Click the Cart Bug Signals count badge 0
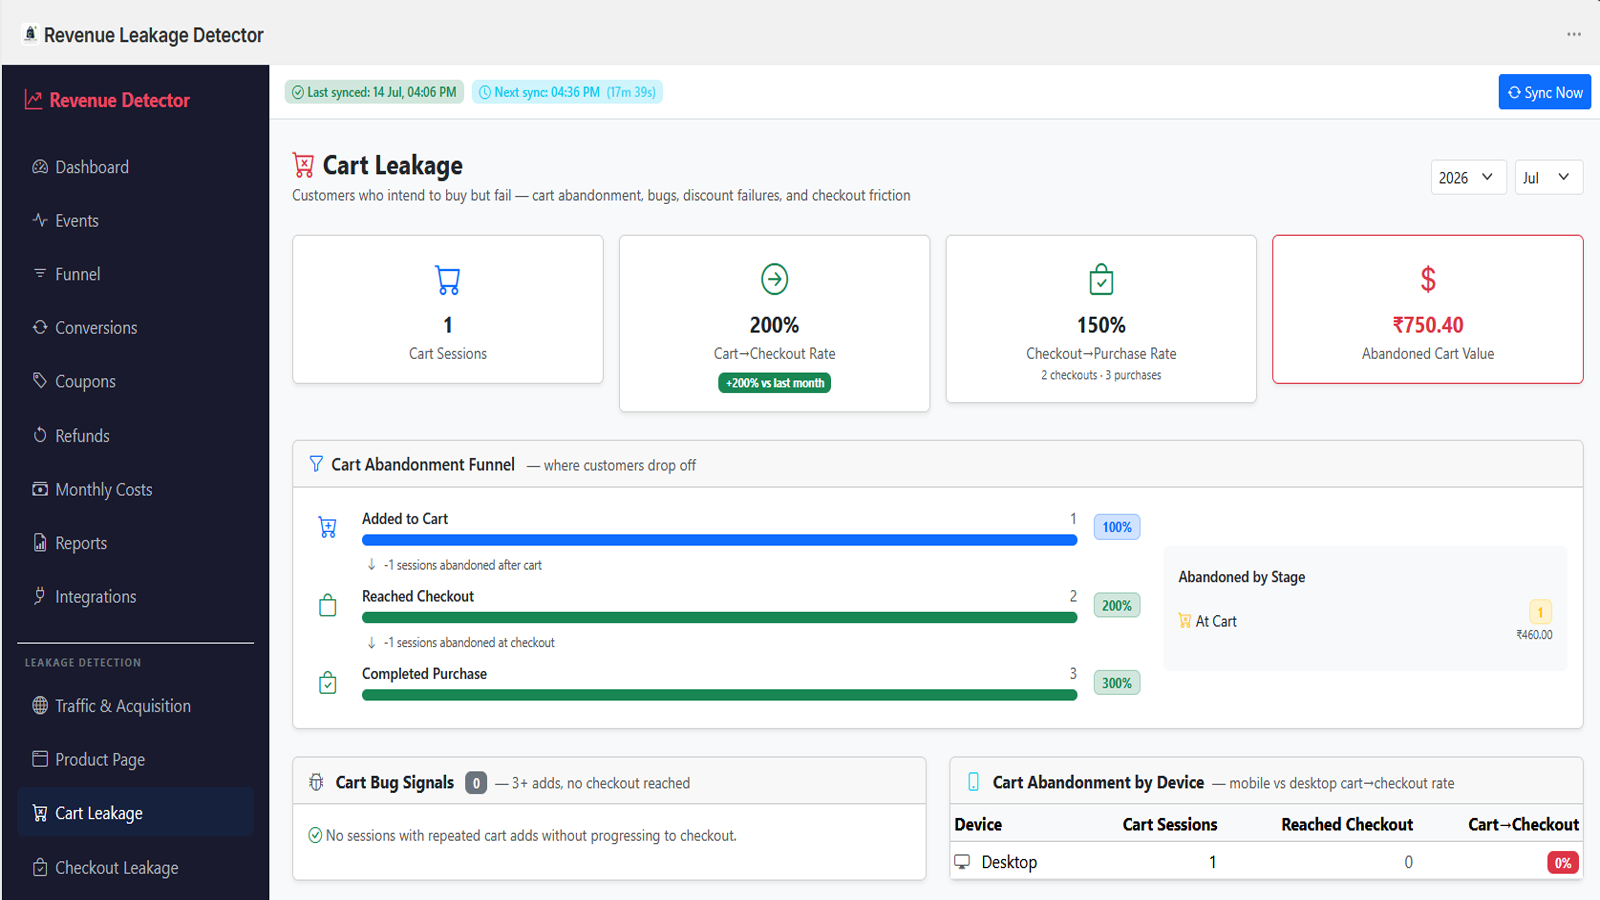The image size is (1600, 900). (x=476, y=783)
